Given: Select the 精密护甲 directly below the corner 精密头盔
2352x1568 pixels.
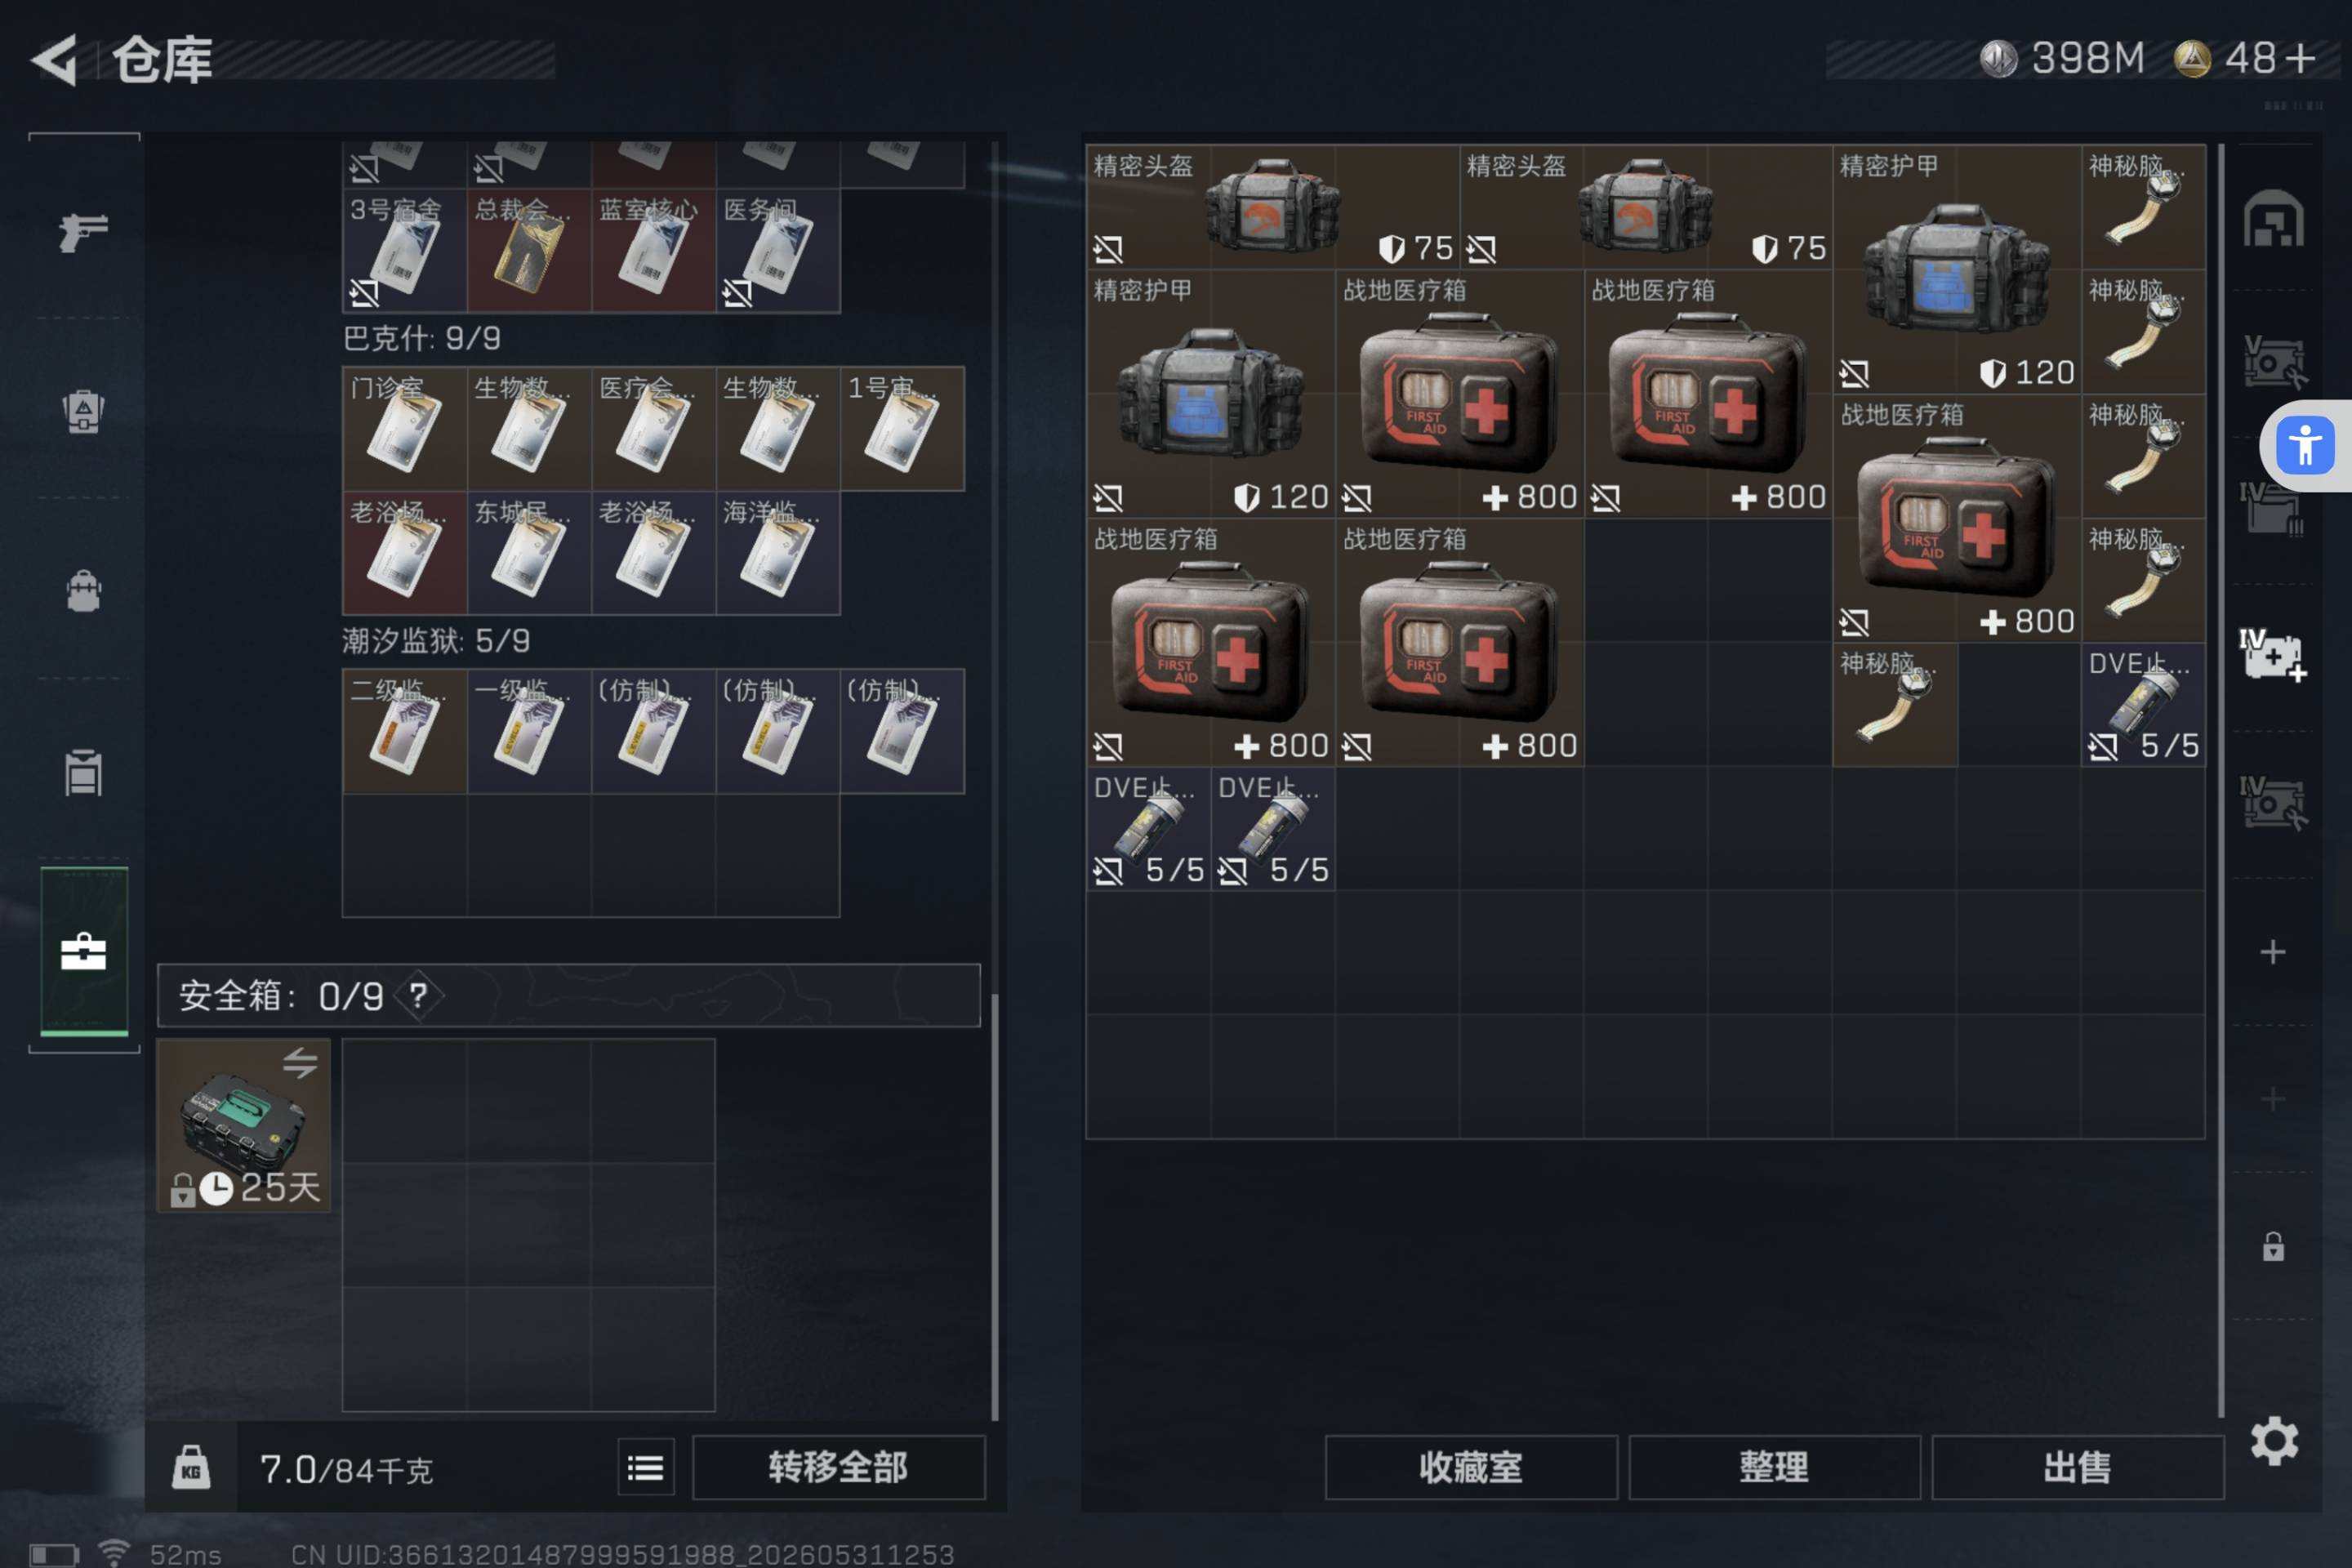Looking at the screenshot, I should pos(1211,394).
